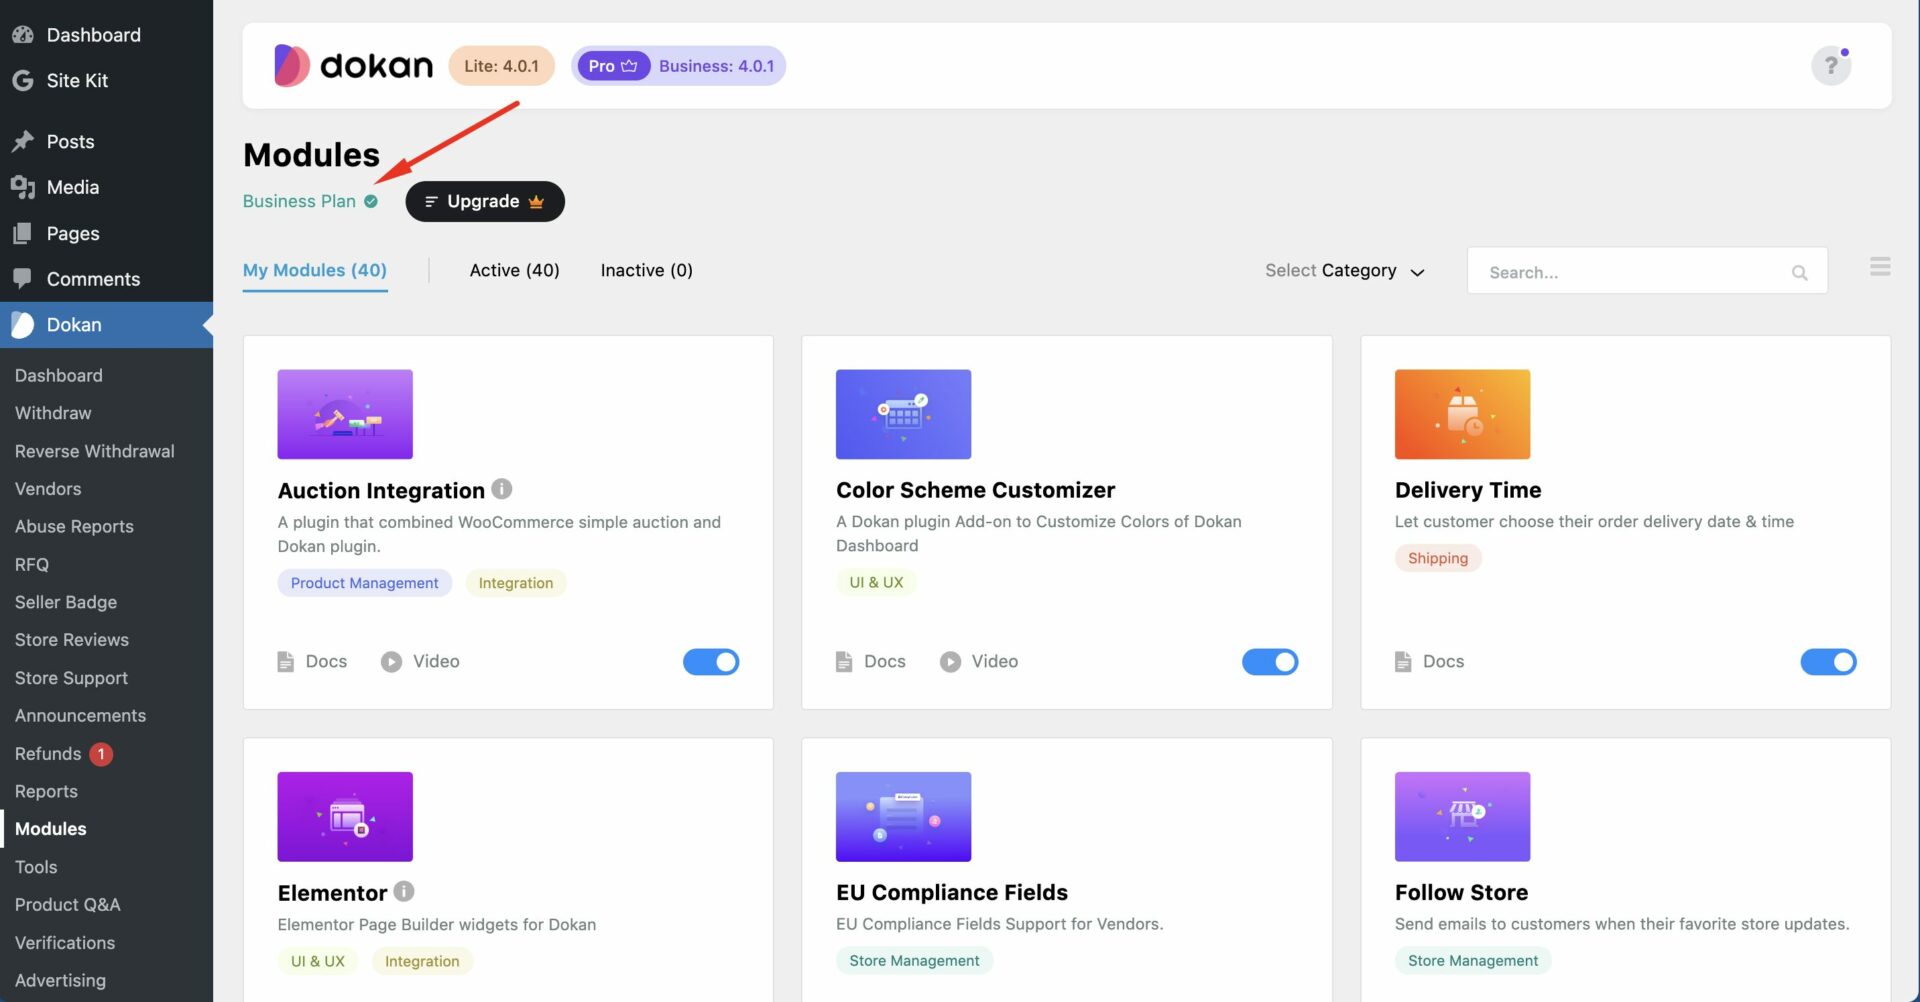Open the help question mark icon

[x=1830, y=66]
